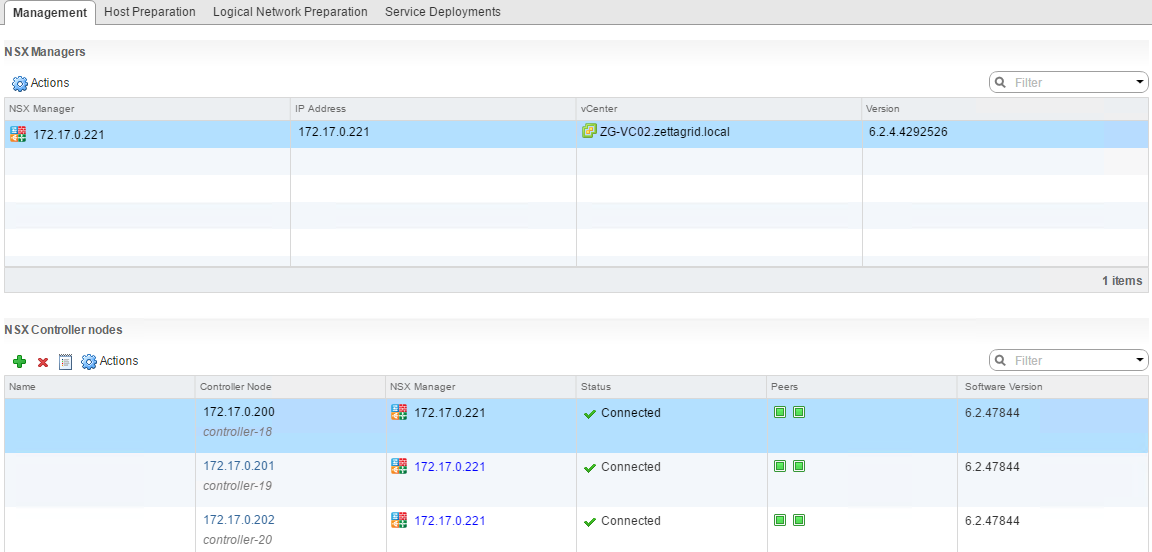Click Connected status text for controller-20
This screenshot has width=1152, height=552.
[630, 521]
